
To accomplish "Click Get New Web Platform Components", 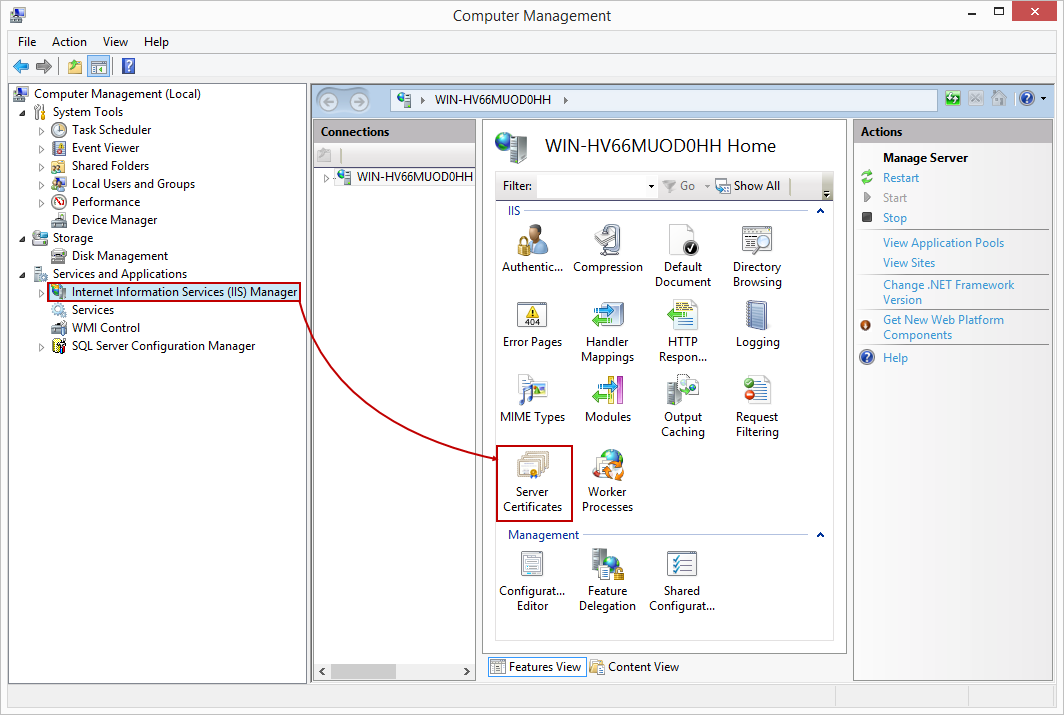I will coord(943,327).
